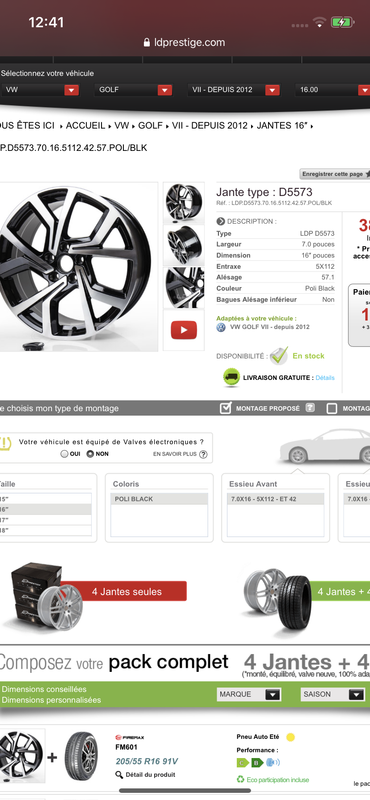Open the close-up wheel spoke thumbnail
The image size is (370, 800).
pos(184,288)
